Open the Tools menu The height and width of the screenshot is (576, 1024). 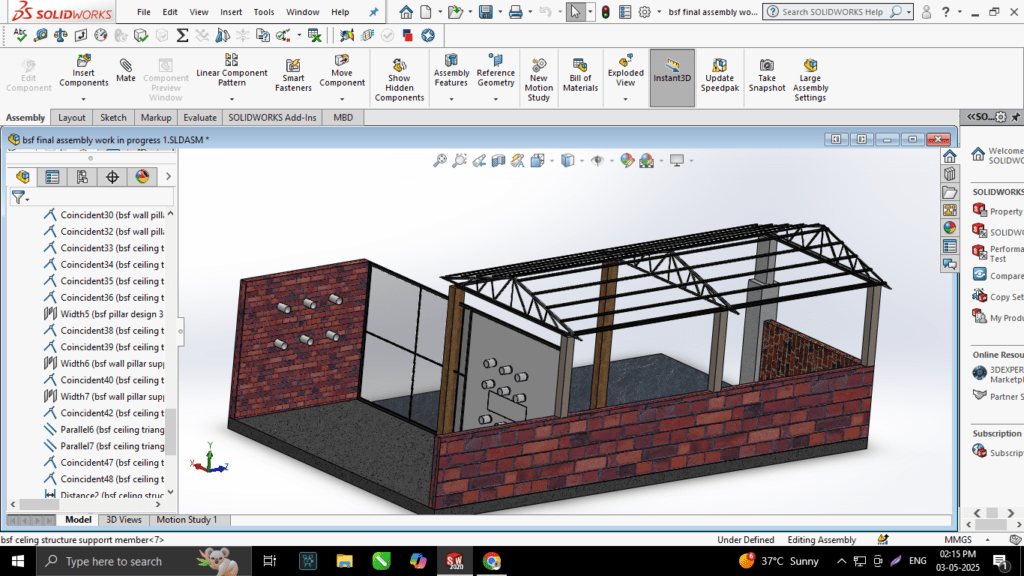264,12
